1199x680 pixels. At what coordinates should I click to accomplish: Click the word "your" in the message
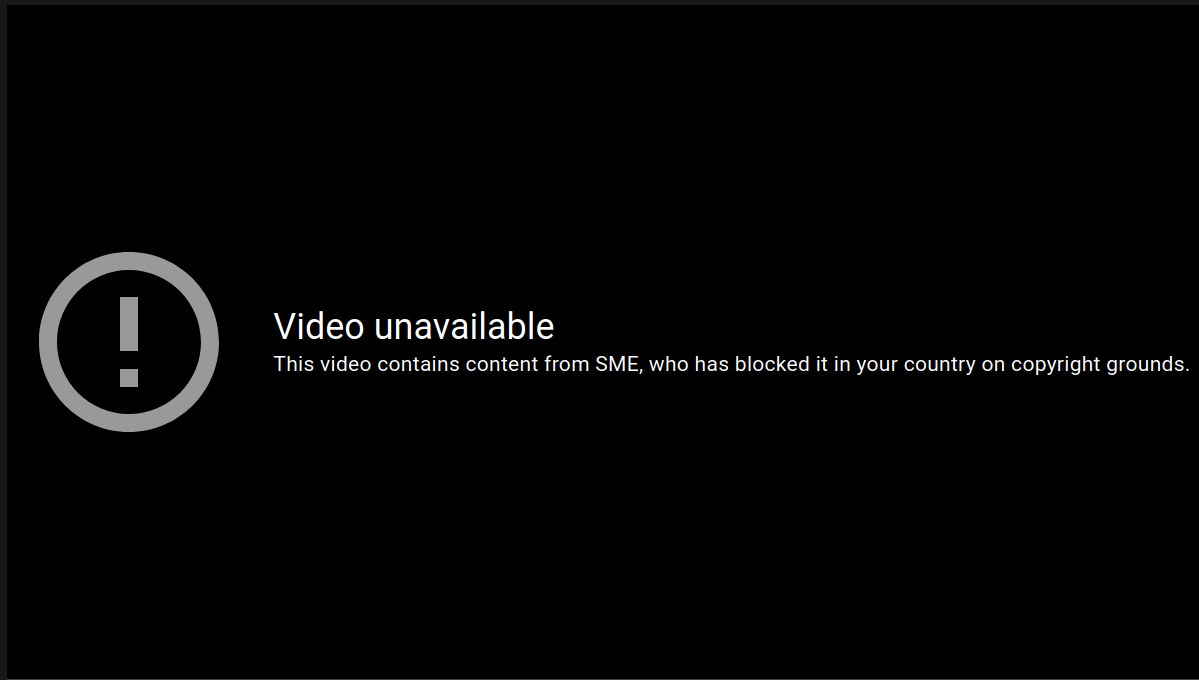coord(877,366)
